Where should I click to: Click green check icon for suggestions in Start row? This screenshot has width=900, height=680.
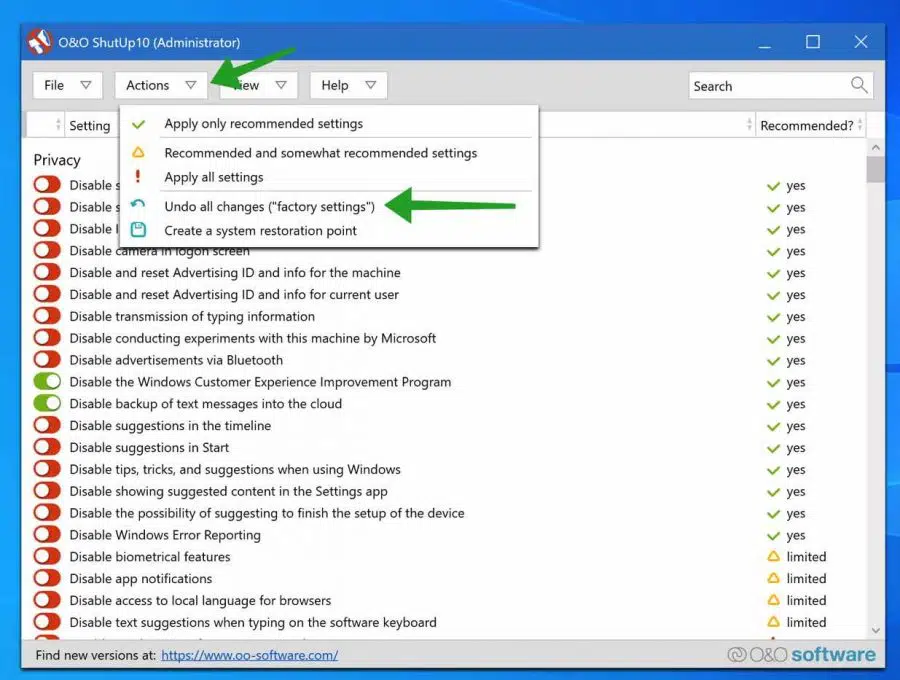point(773,448)
